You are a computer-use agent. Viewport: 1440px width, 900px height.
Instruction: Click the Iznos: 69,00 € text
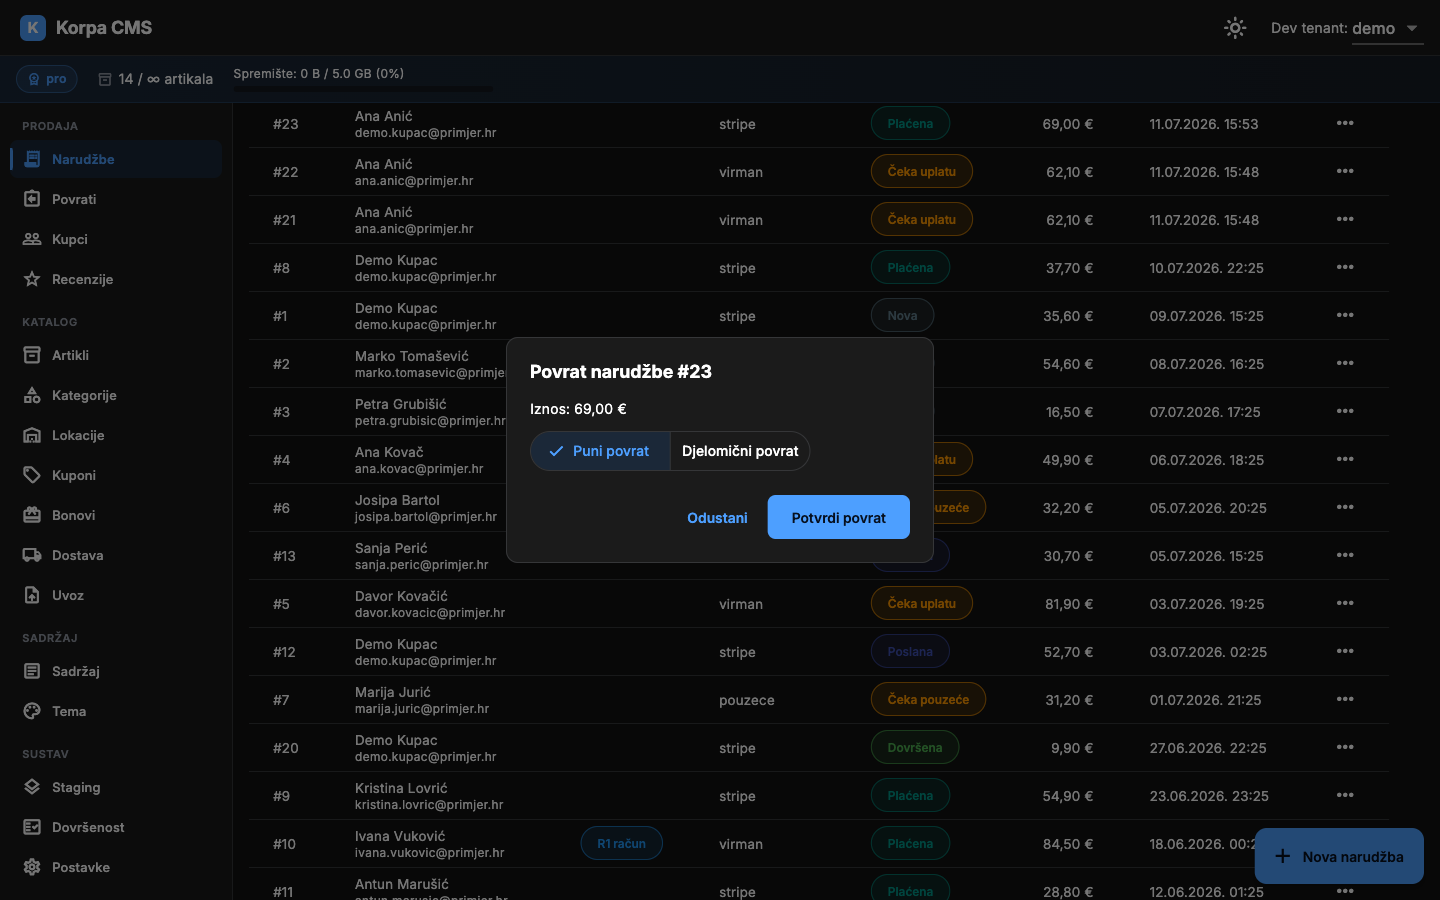click(578, 409)
